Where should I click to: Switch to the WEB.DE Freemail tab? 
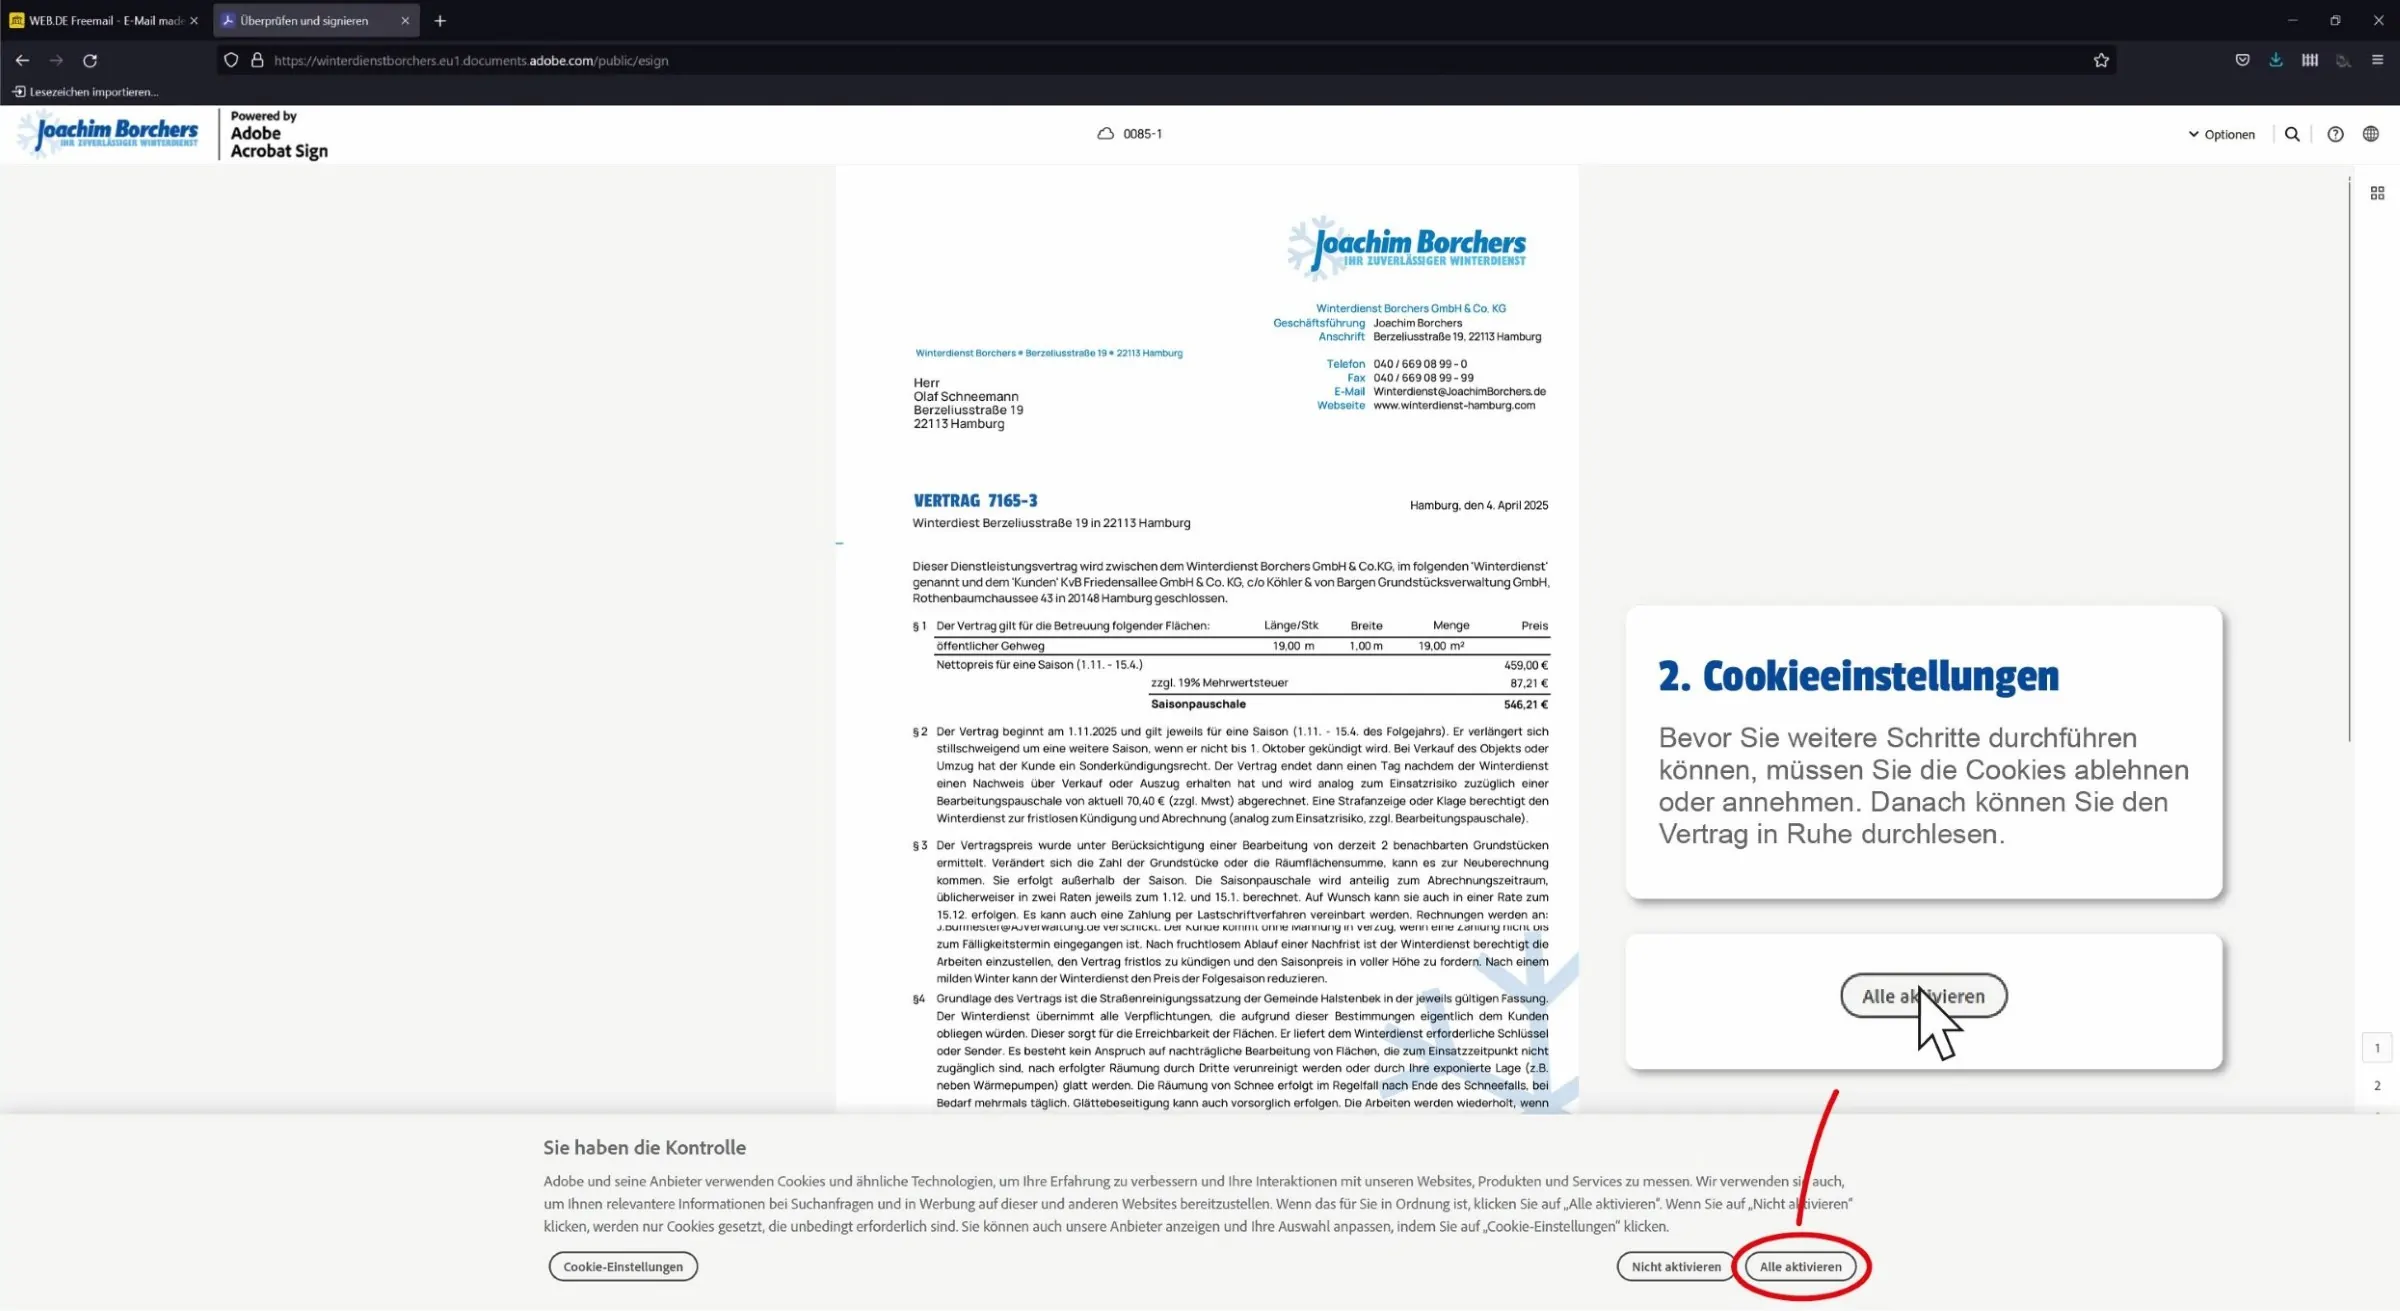tap(100, 20)
